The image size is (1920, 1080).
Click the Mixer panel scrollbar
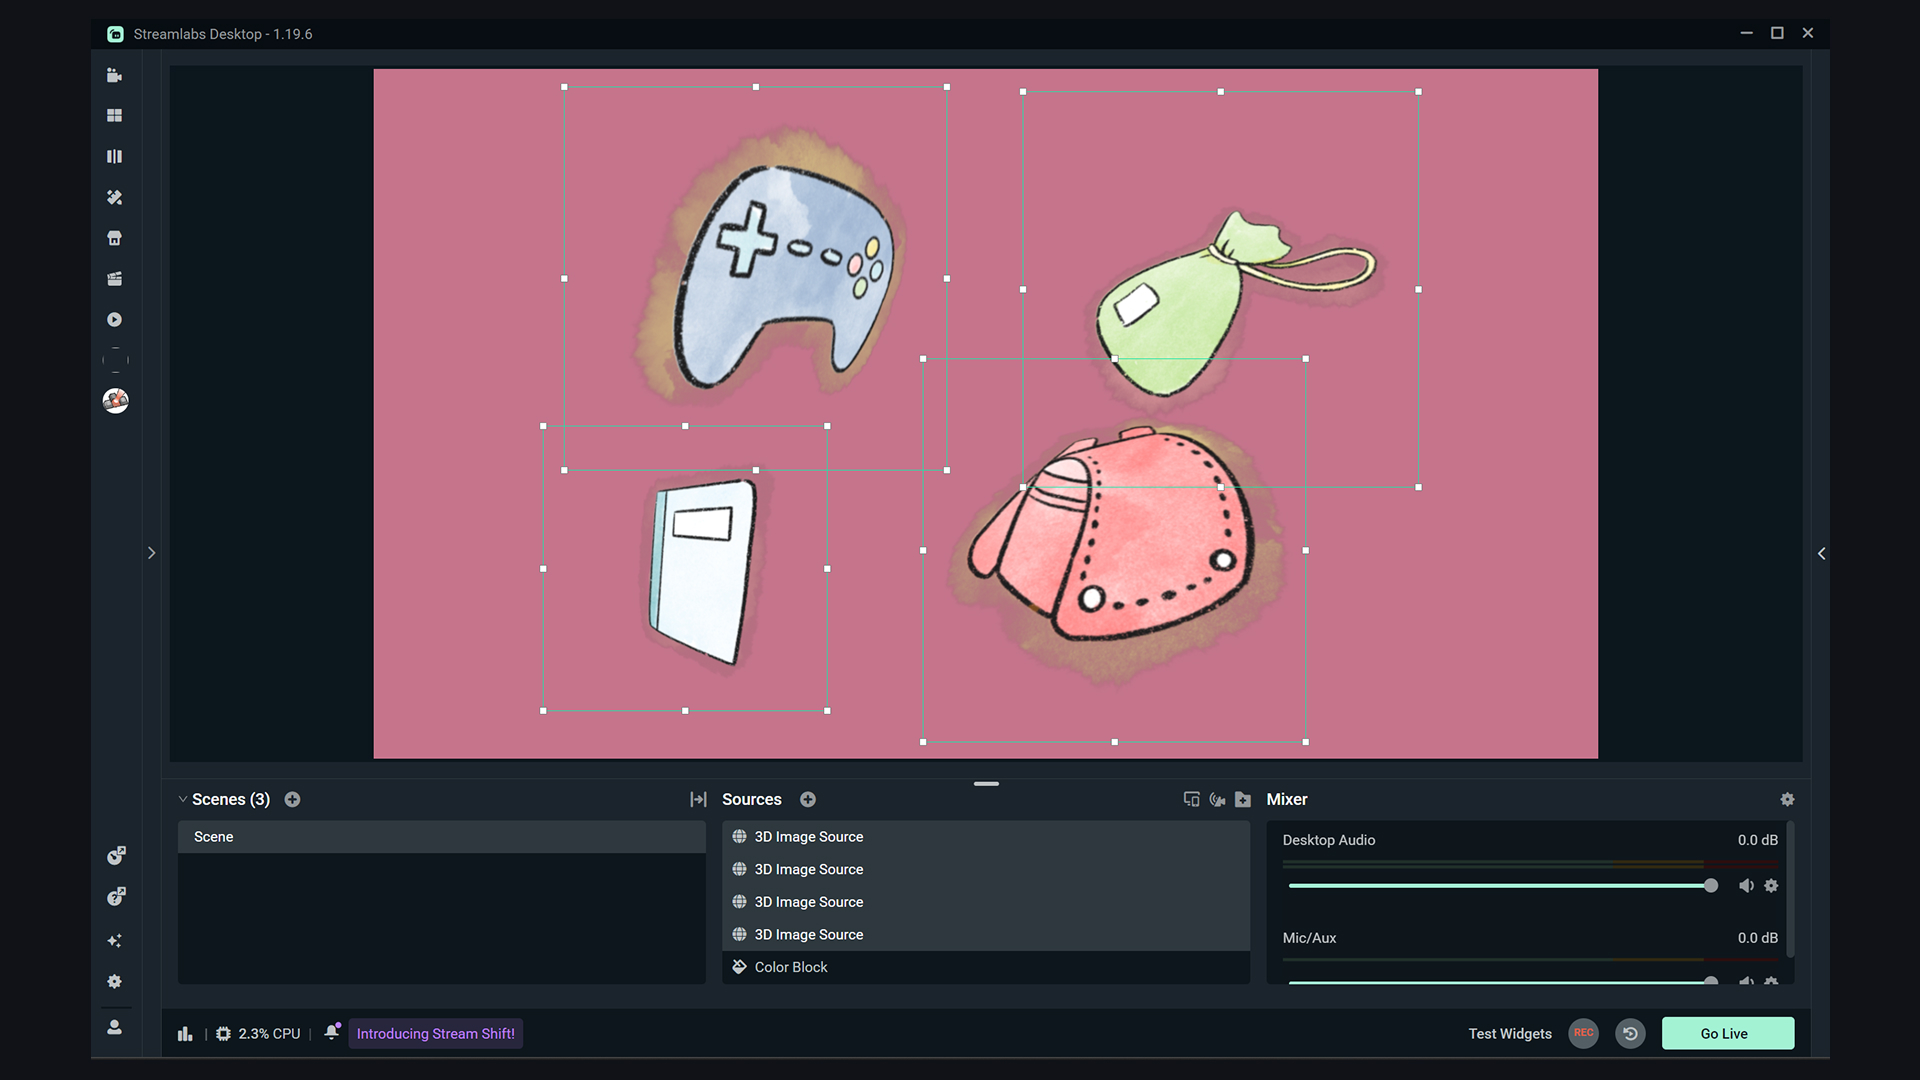point(1790,890)
